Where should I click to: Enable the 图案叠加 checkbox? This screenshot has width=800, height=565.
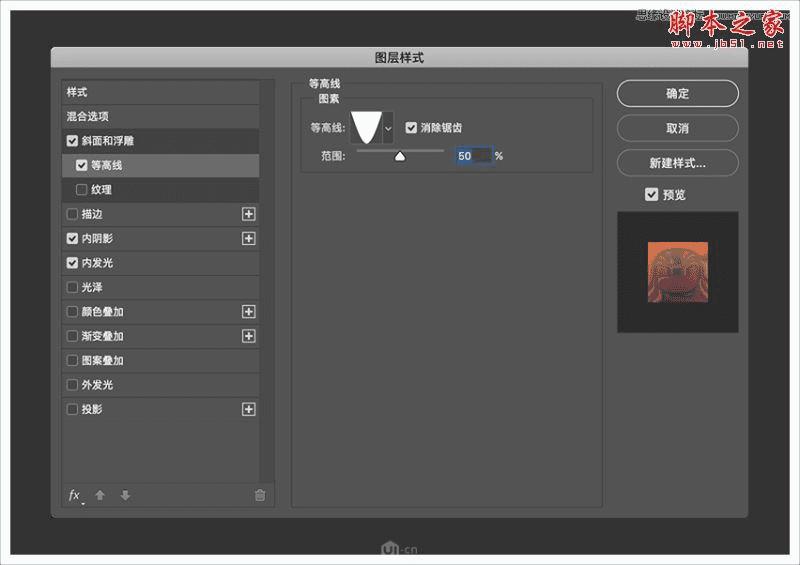point(72,360)
